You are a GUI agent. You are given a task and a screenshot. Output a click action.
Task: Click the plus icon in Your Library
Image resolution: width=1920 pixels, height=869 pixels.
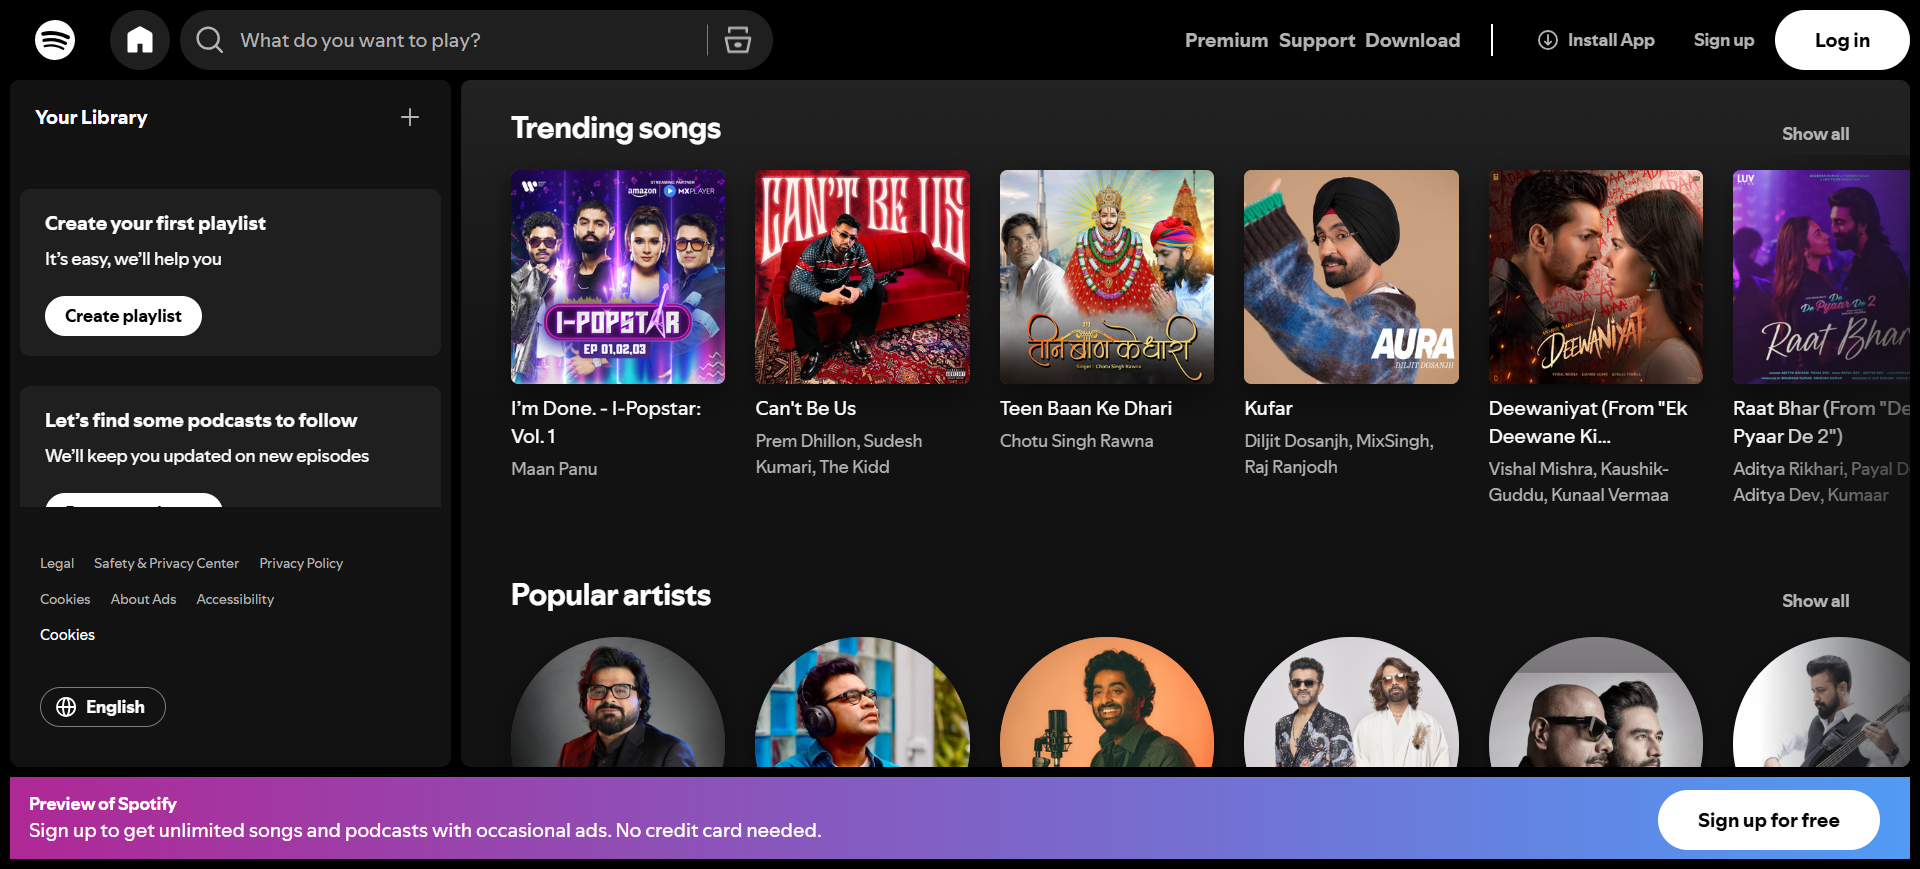pos(410,117)
